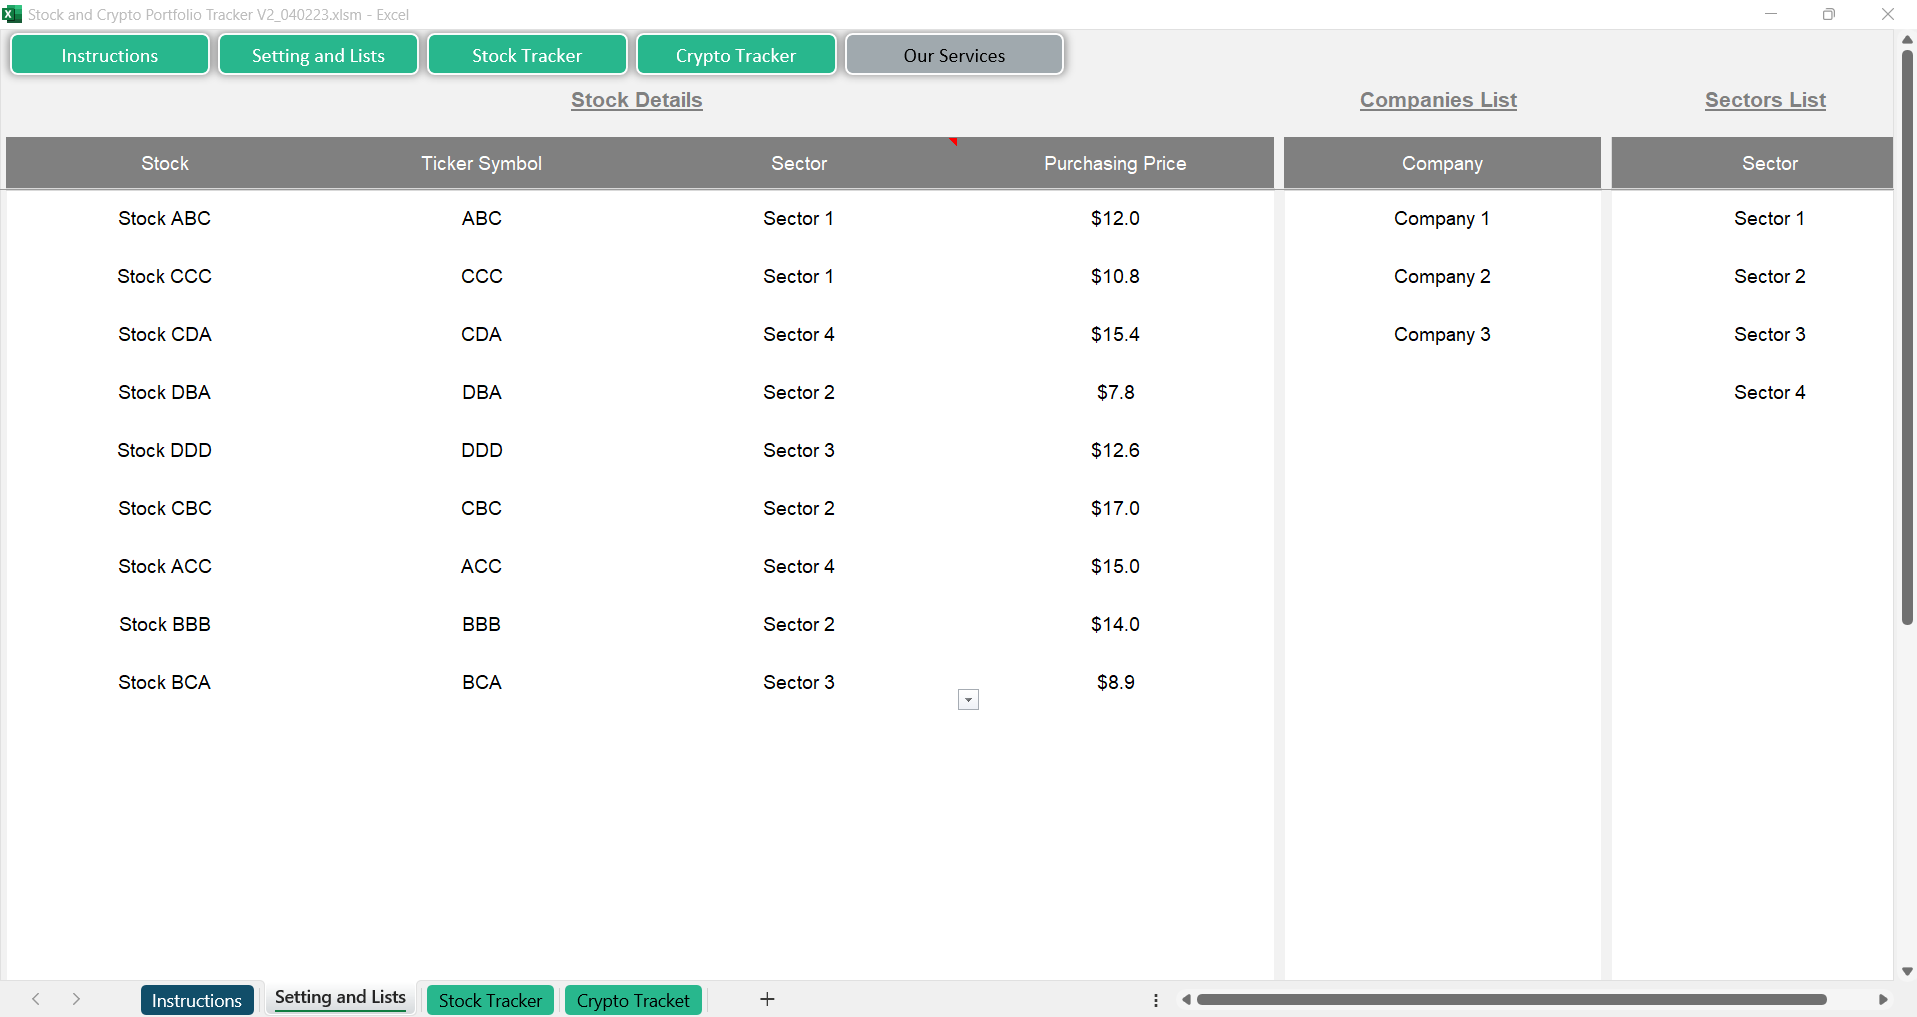This screenshot has width=1917, height=1017.
Task: Click the Excel app icon in title bar
Action: pyautogui.click(x=12, y=14)
